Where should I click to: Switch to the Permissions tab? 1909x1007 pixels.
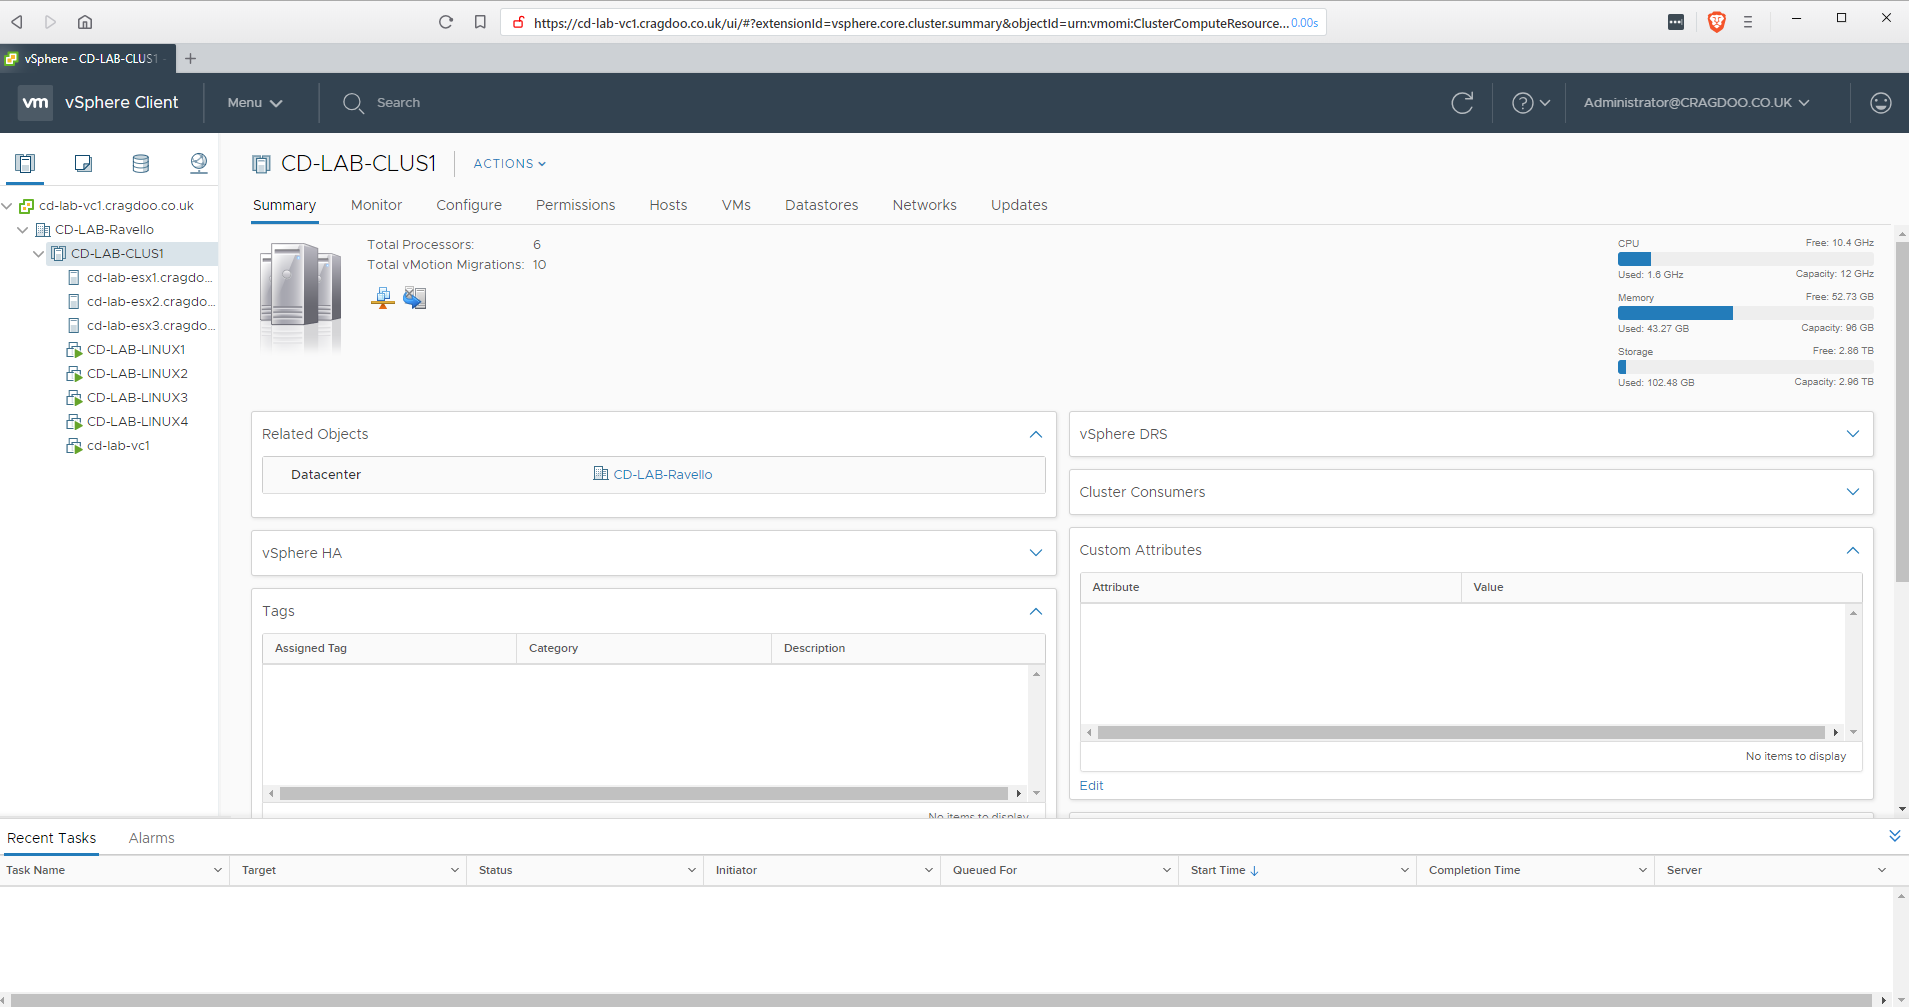(575, 205)
